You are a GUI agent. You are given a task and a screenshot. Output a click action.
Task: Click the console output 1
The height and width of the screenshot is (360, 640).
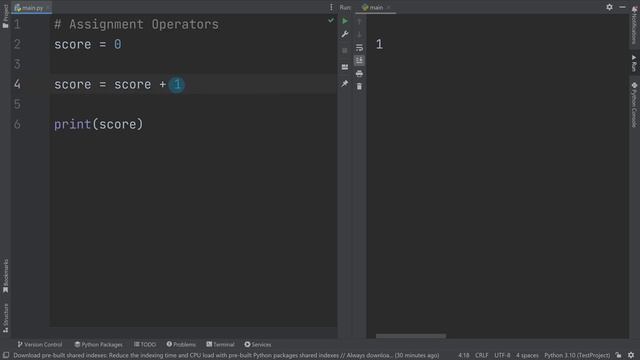pyautogui.click(x=380, y=44)
